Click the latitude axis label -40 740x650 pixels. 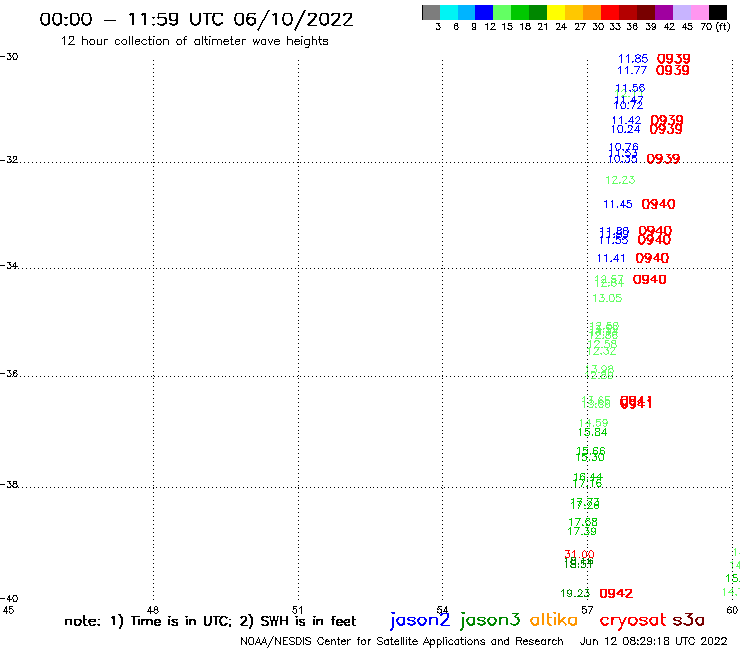click(x=9, y=599)
